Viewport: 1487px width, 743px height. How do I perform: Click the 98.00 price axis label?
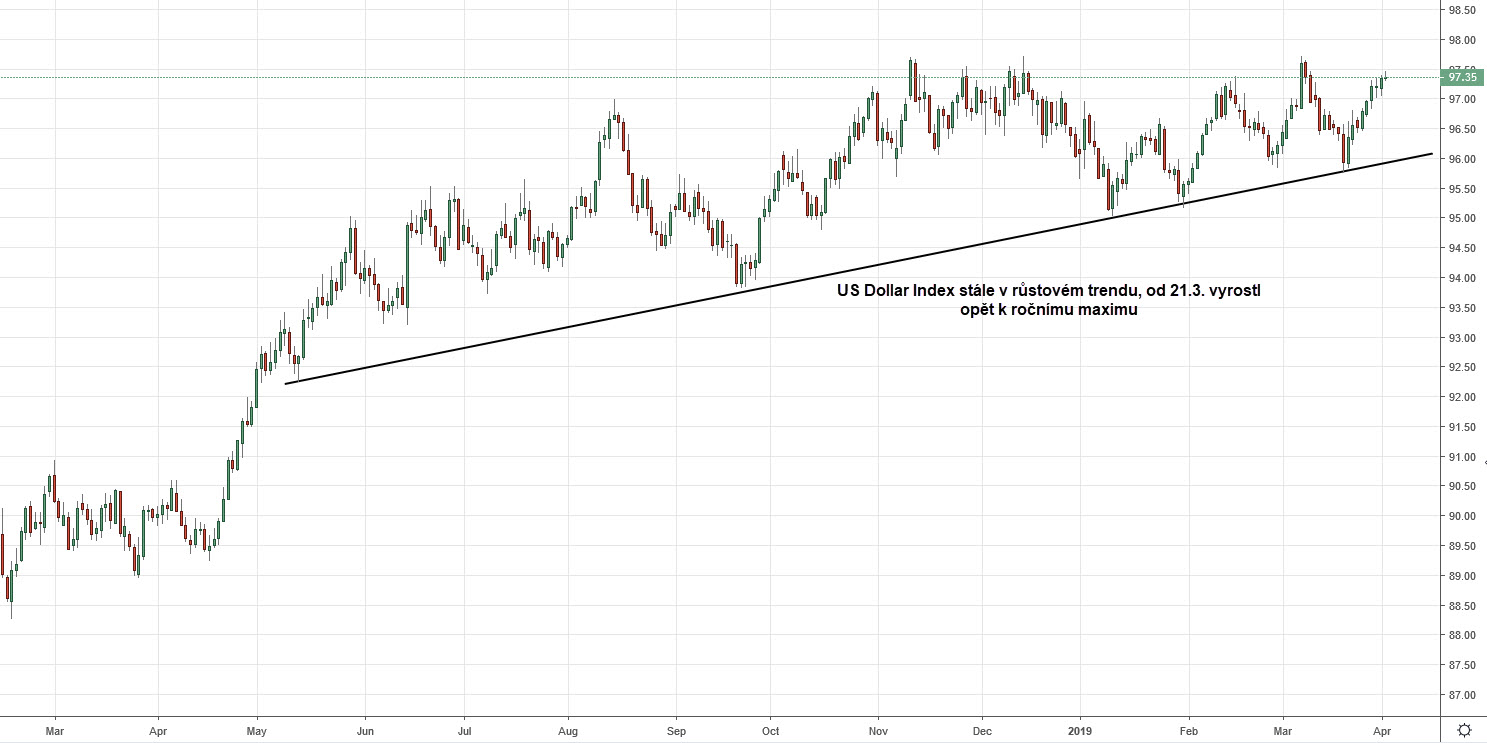coord(1461,40)
